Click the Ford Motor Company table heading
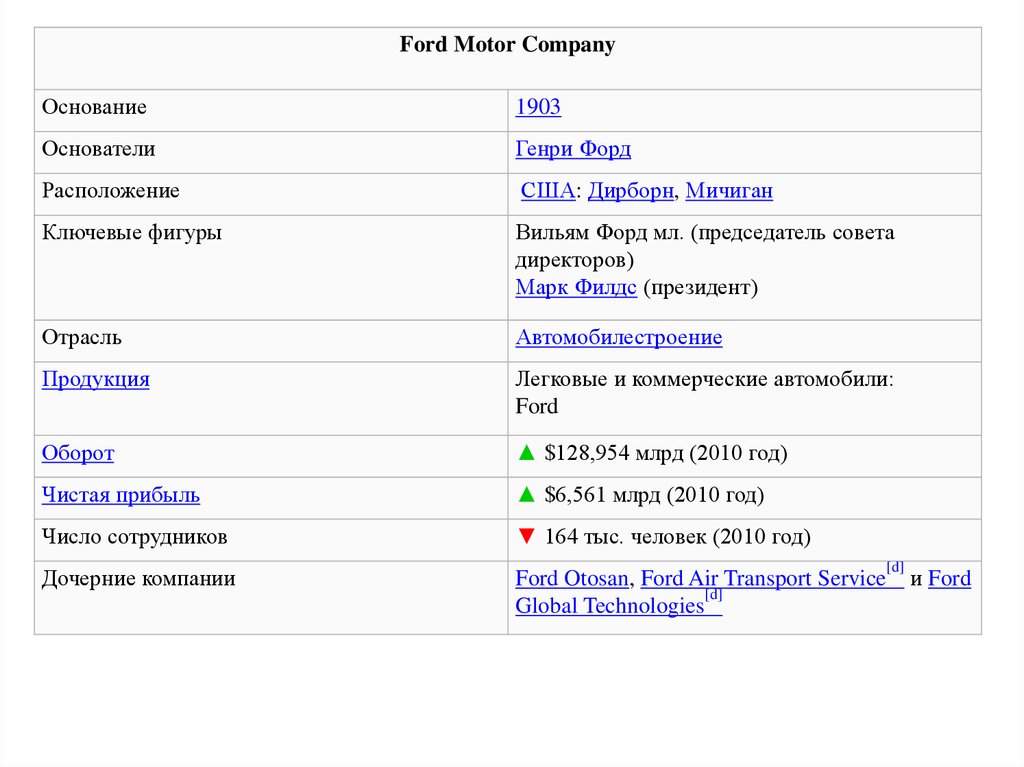This screenshot has height=767, width=1024. [x=507, y=44]
